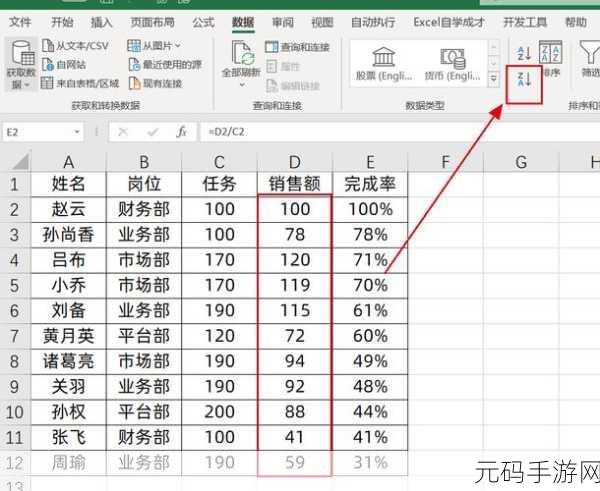Screen dimensions: 600x491
Task: Select column G header
Action: tap(521, 162)
